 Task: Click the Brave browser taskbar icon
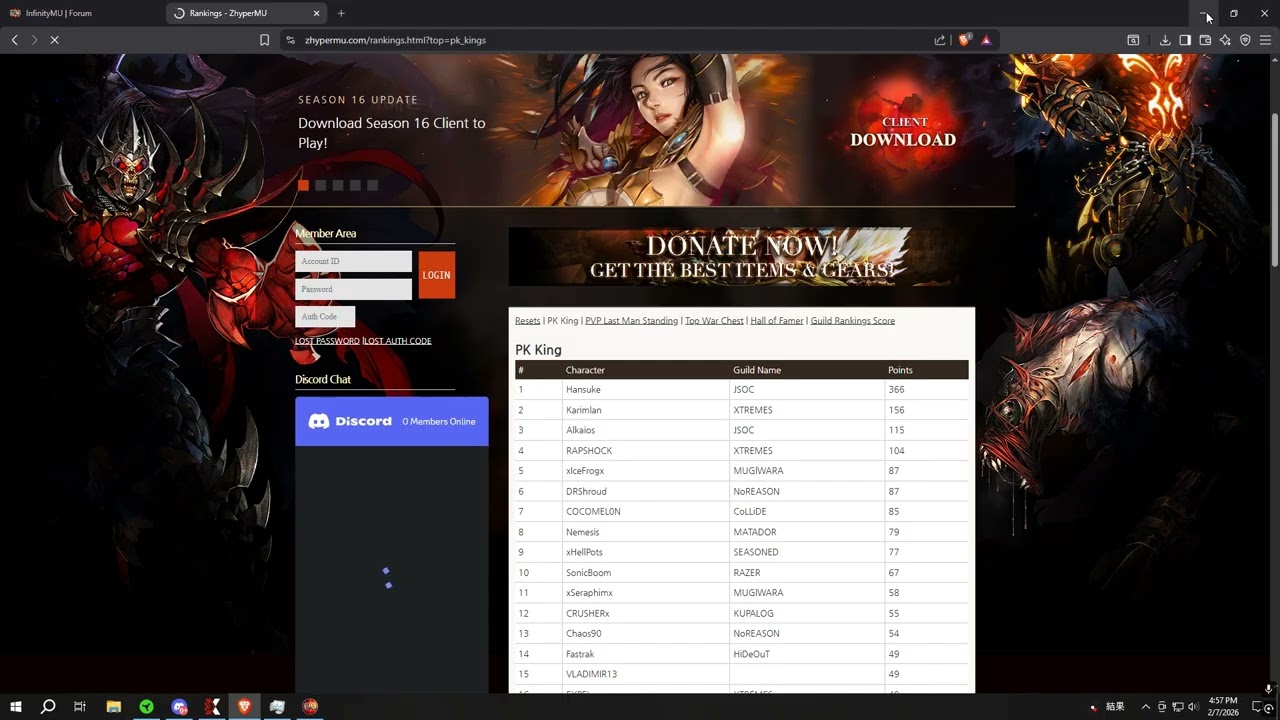245,706
